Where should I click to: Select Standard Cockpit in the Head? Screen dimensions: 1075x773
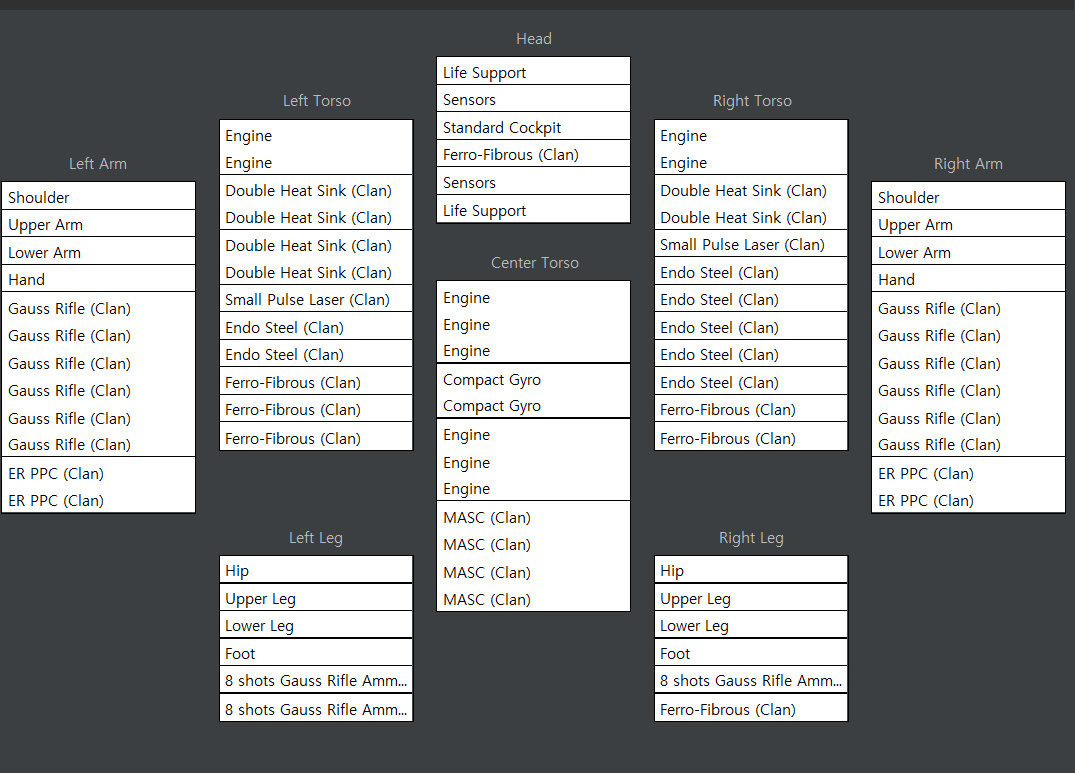(533, 127)
